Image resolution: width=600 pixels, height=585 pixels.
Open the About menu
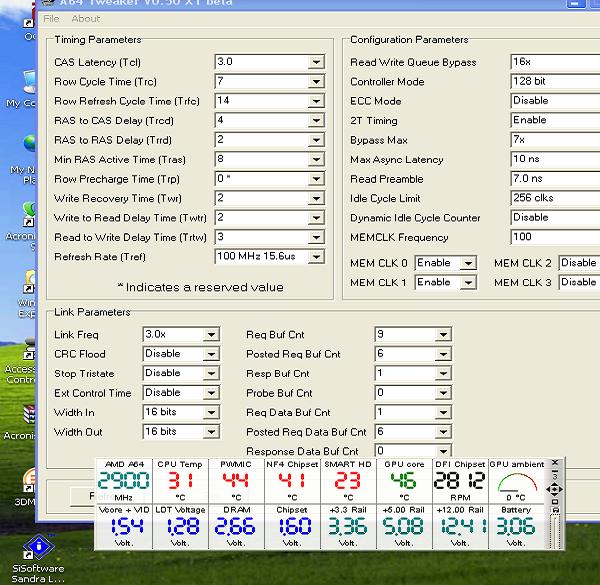[86, 19]
